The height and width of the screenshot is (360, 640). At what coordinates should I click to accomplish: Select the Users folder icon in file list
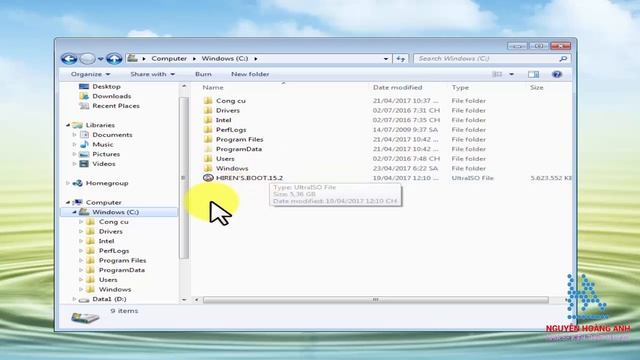pyautogui.click(x=208, y=159)
